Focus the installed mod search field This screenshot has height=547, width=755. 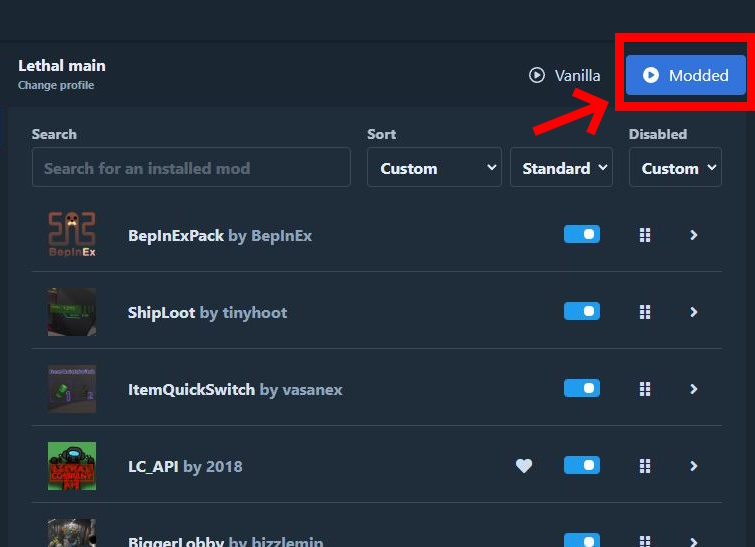[191, 168]
